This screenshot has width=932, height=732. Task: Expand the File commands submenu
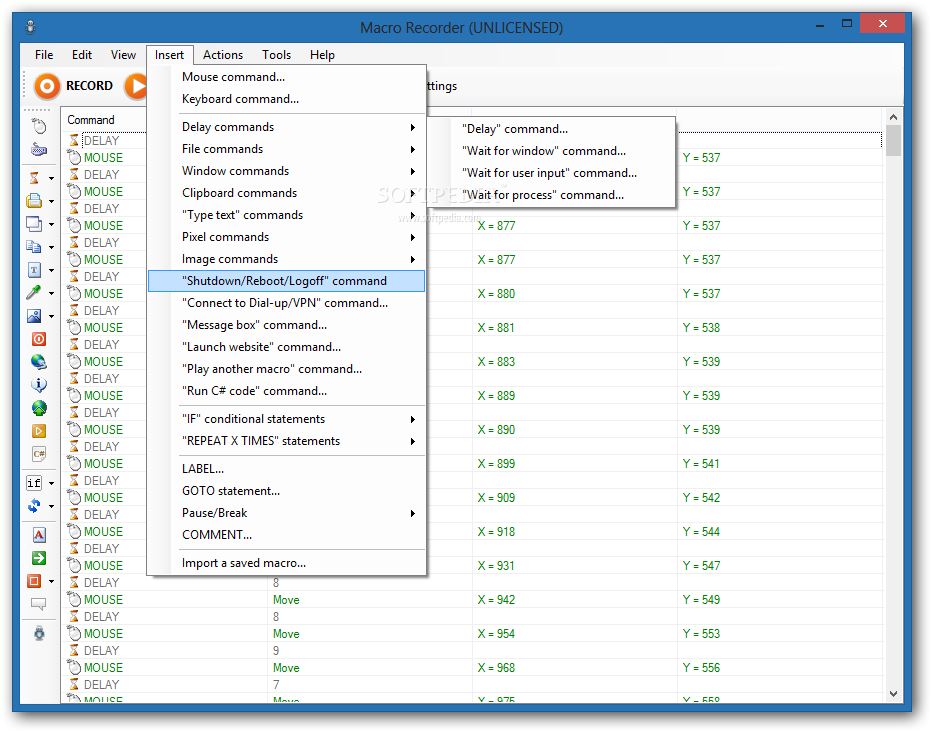coord(286,149)
